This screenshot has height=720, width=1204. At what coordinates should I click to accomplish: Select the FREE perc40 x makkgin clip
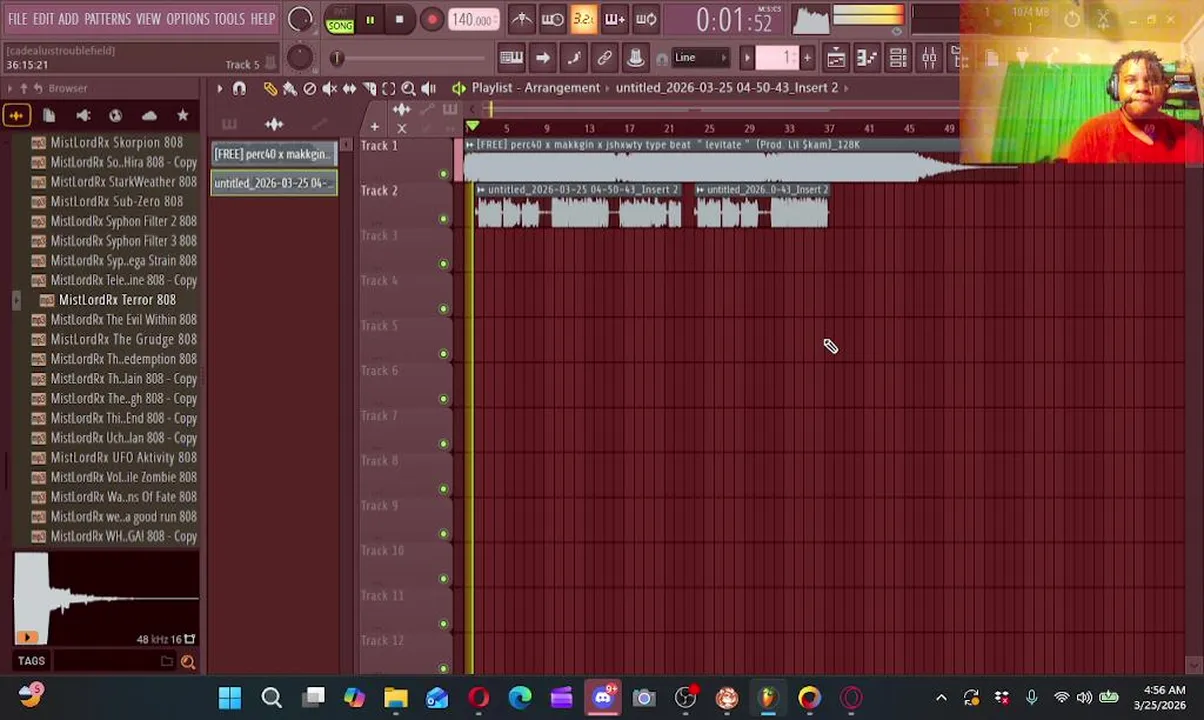pos(273,154)
